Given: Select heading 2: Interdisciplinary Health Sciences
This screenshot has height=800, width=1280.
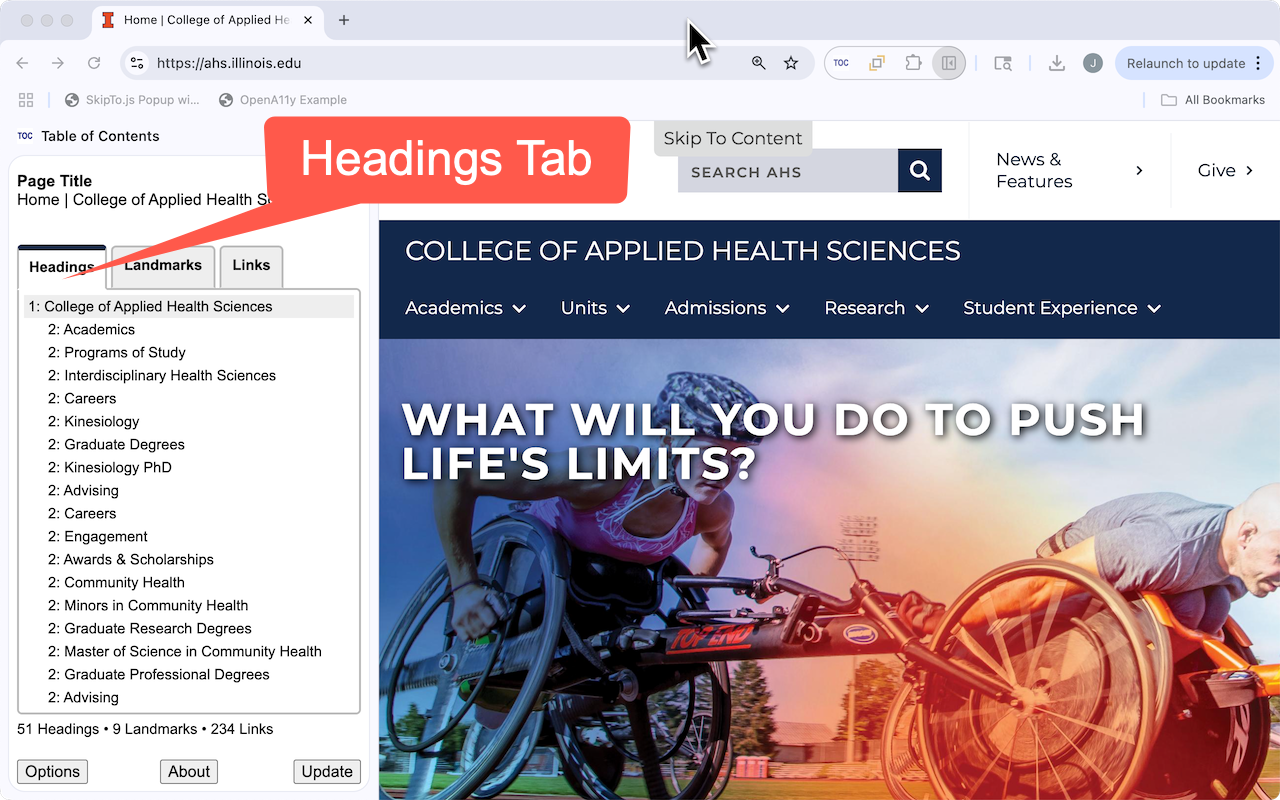Looking at the screenshot, I should pos(162,376).
